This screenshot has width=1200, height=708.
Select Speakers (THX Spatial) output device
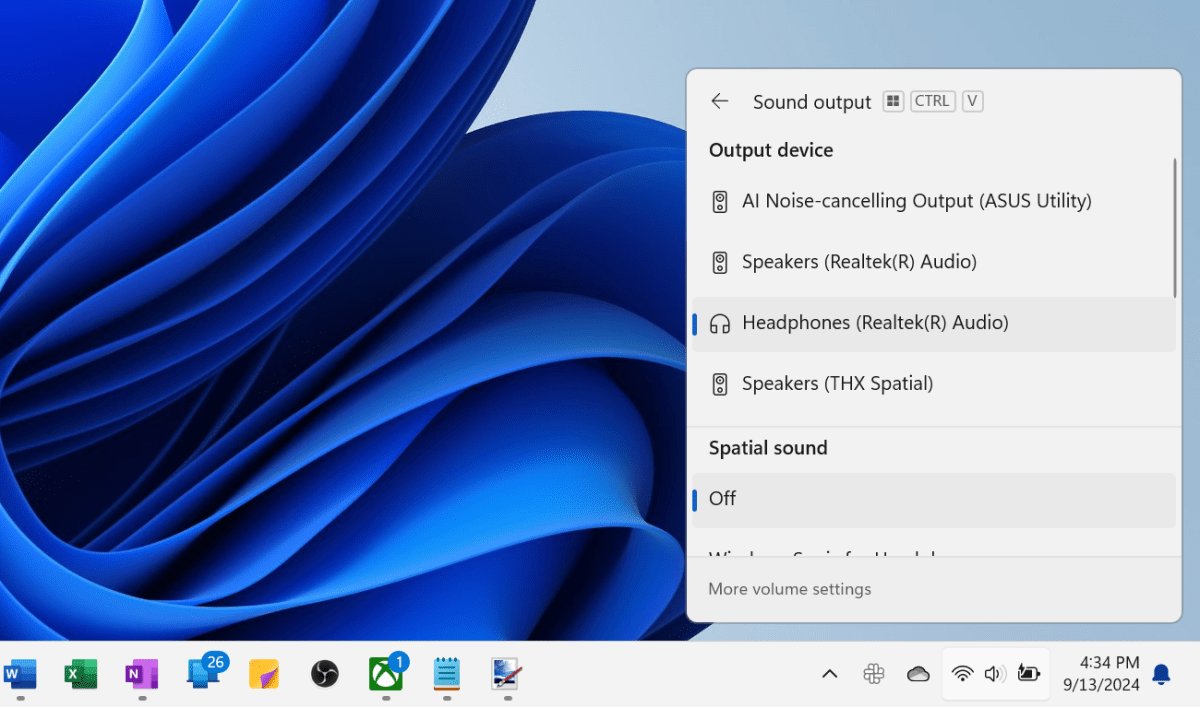pos(934,384)
